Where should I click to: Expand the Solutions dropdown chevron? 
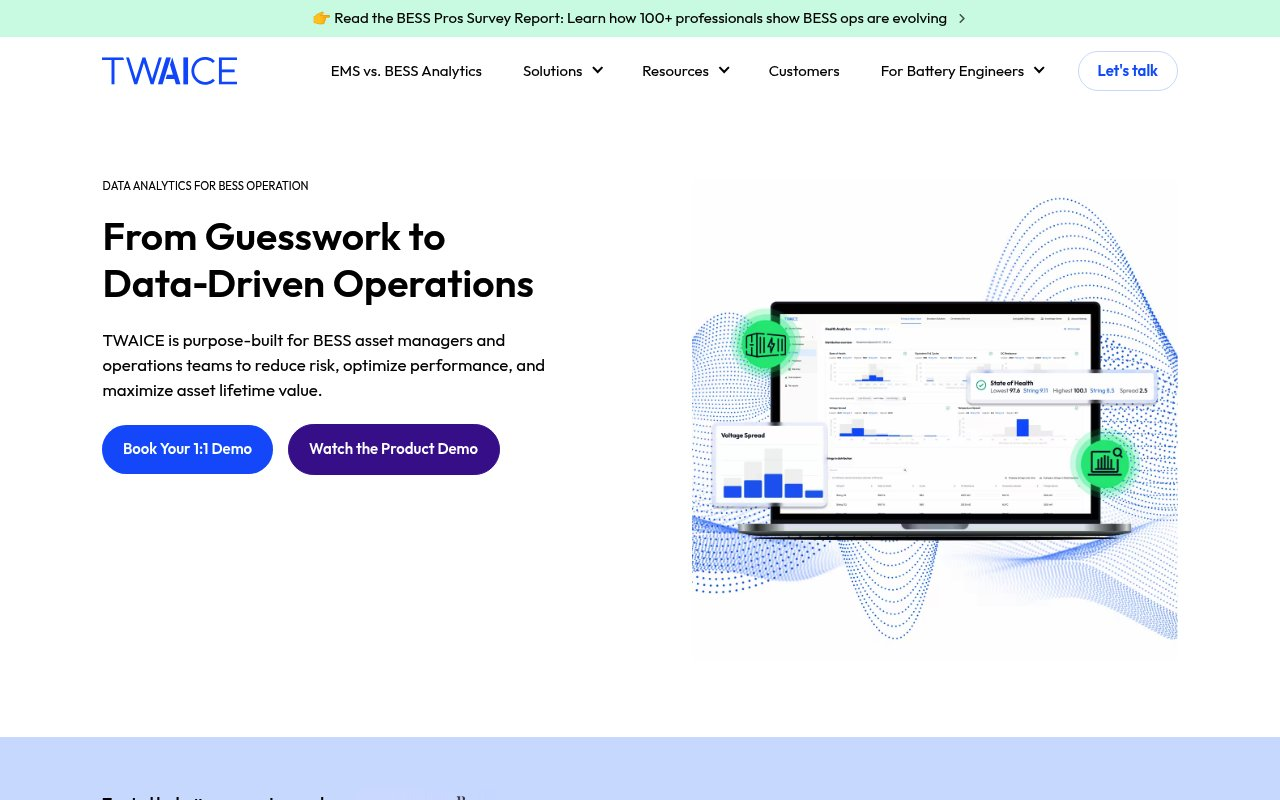click(x=597, y=70)
